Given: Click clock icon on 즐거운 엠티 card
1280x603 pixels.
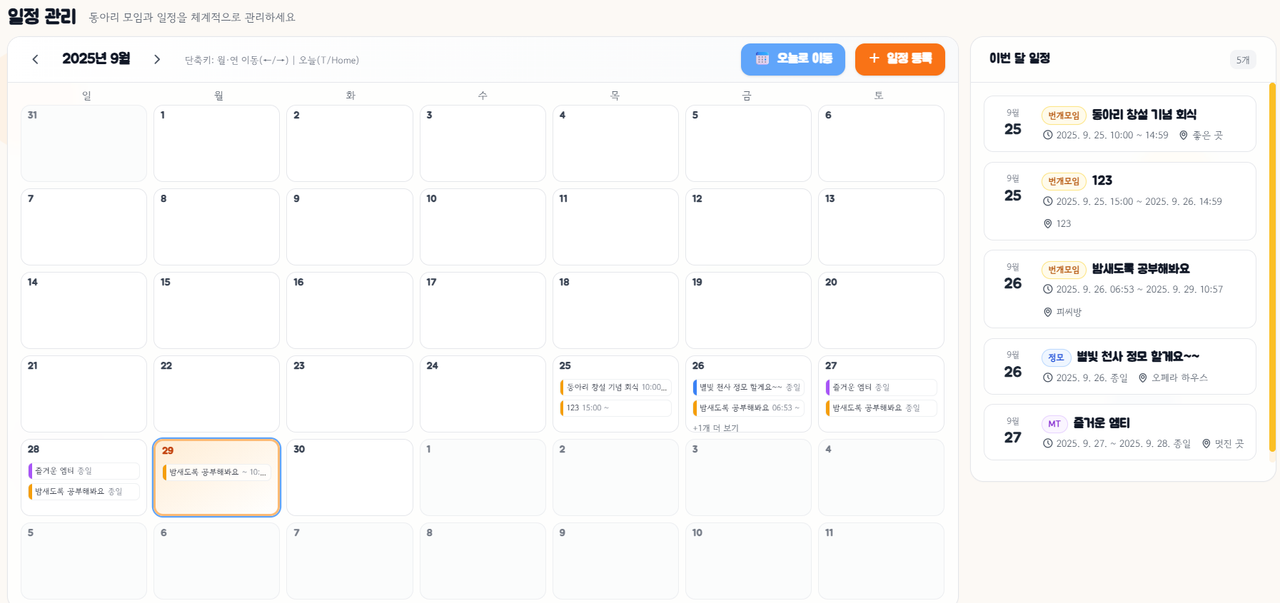Looking at the screenshot, I should (1048, 443).
